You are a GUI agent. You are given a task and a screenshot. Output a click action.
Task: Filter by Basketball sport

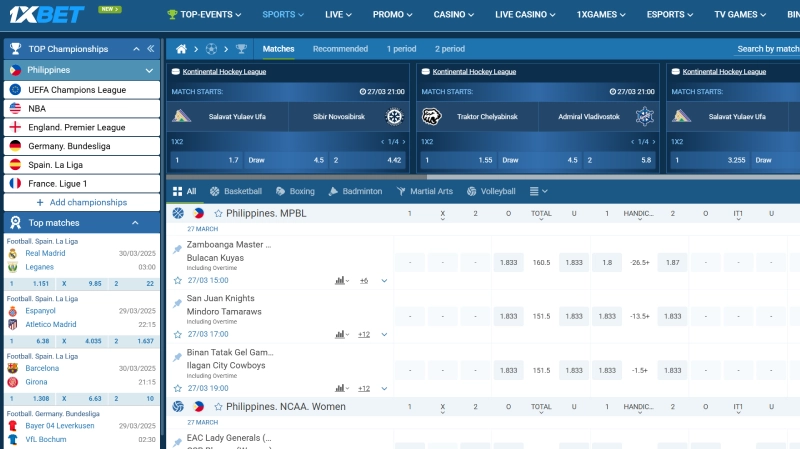coord(236,191)
